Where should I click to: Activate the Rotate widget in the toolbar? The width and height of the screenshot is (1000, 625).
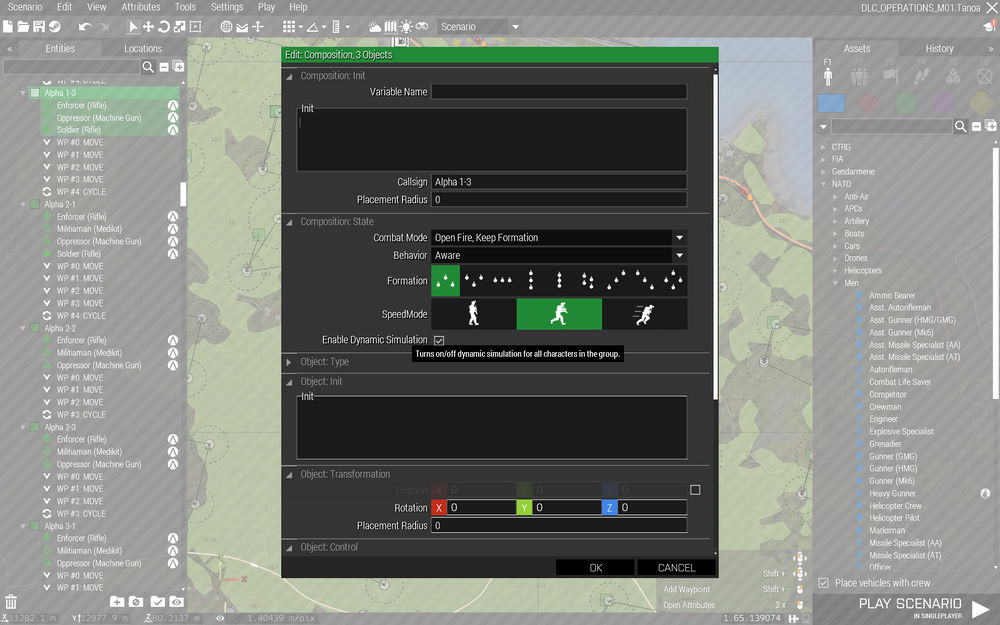click(x=165, y=26)
